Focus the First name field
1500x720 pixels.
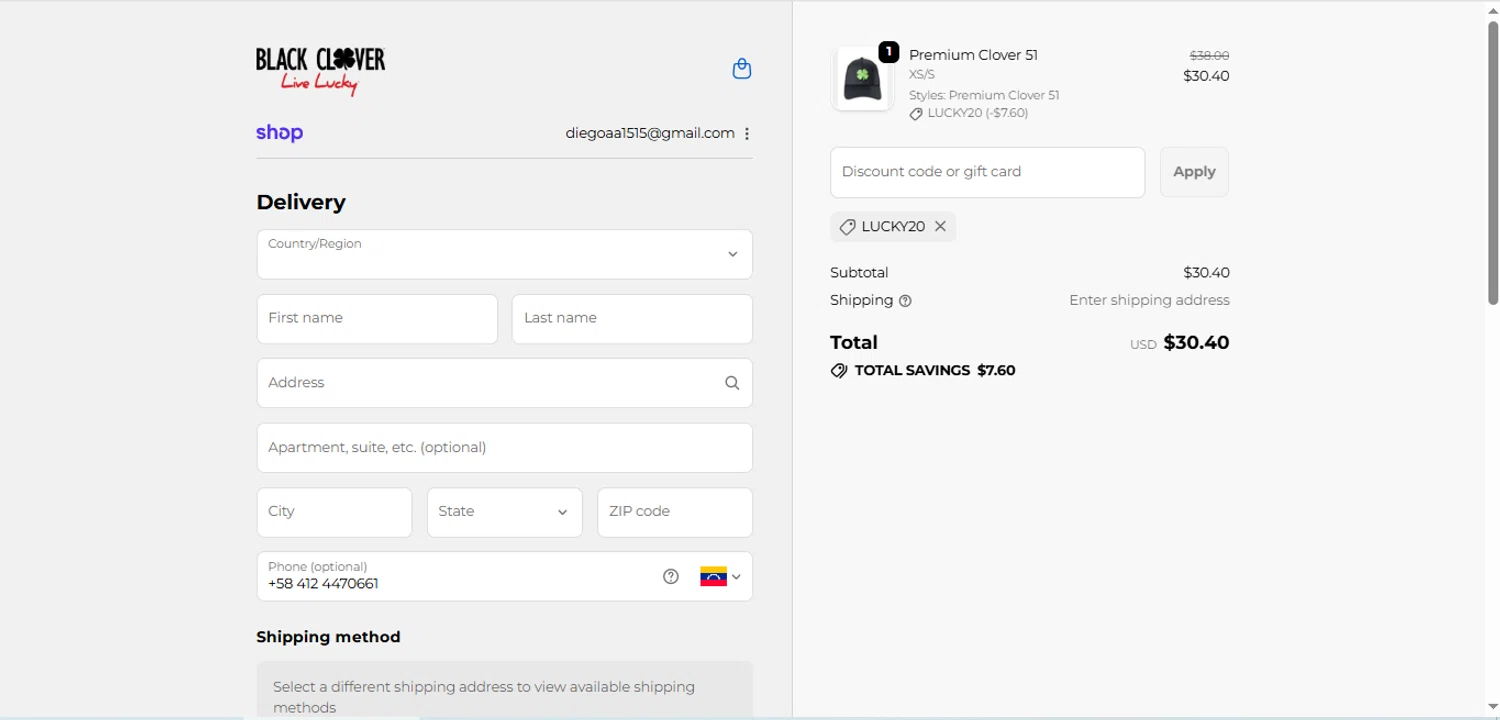(377, 319)
